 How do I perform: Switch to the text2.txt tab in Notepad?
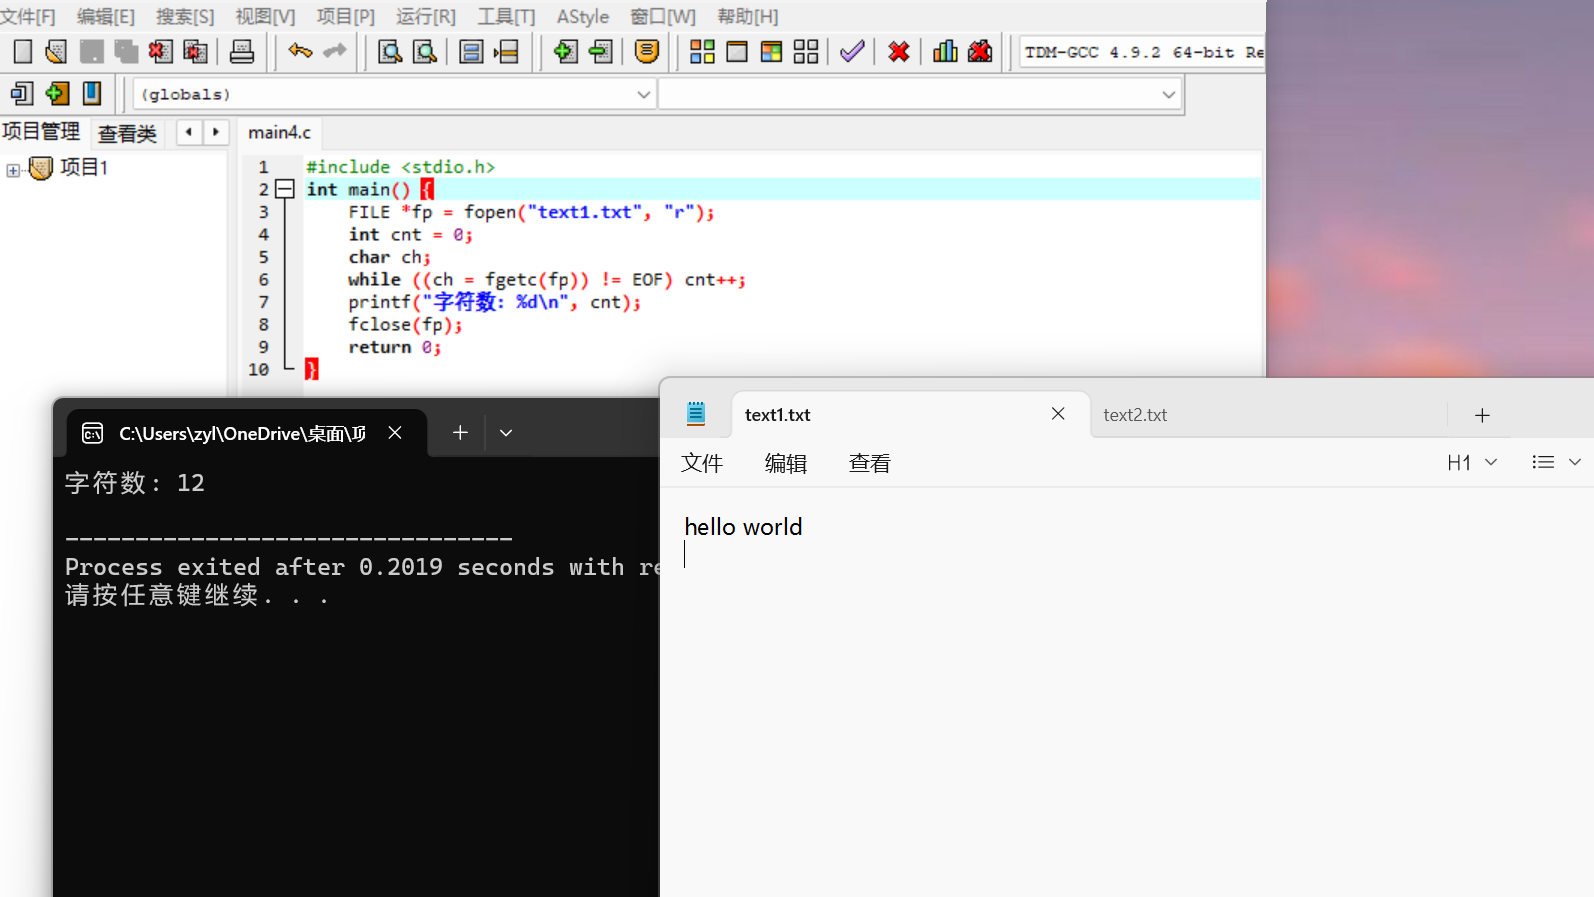click(1135, 414)
